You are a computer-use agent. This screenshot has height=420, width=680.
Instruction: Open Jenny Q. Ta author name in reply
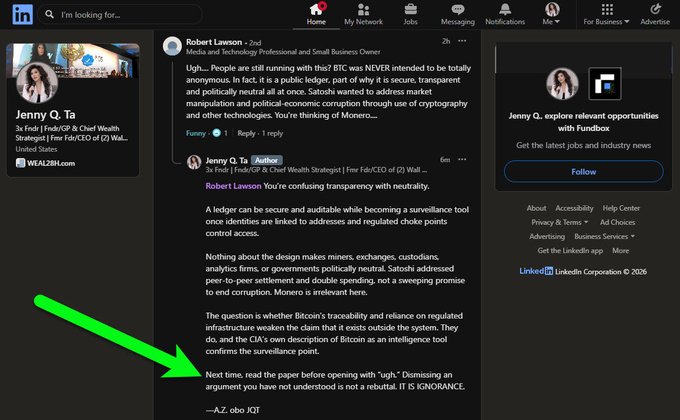(226, 161)
